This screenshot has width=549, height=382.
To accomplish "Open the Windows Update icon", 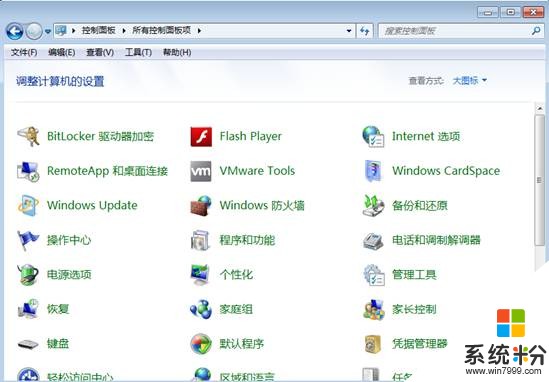I will pos(28,205).
